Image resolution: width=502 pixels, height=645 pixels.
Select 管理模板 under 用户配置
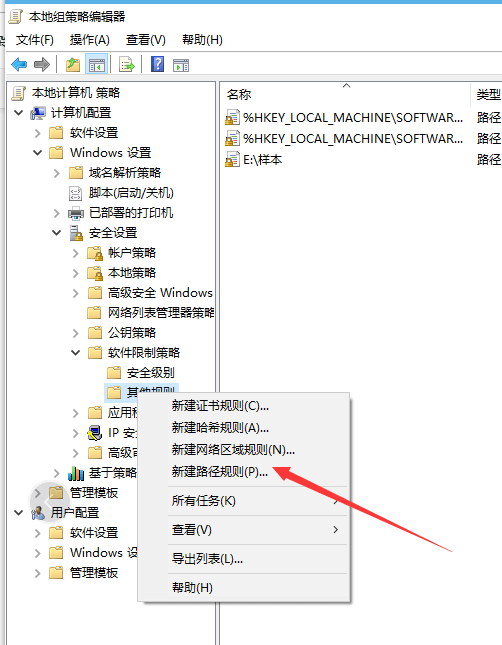(94, 573)
